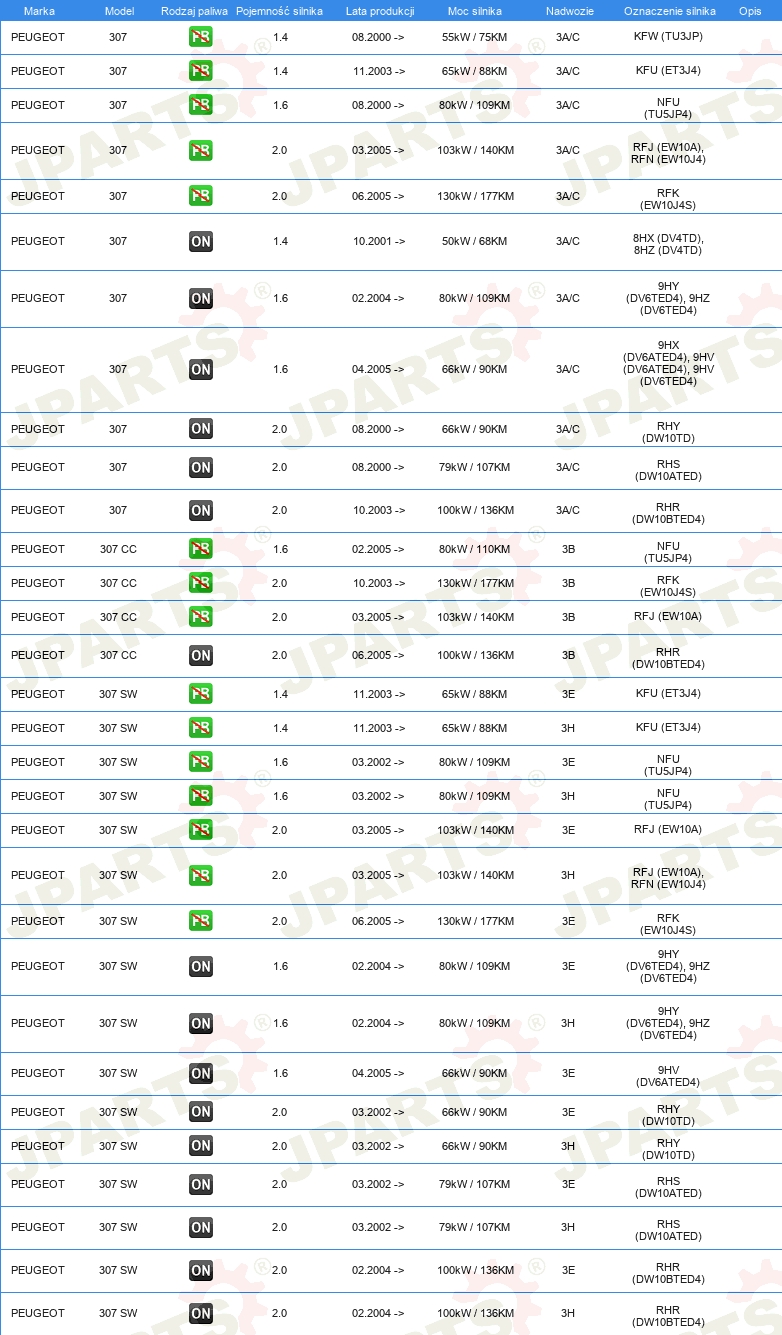The height and width of the screenshot is (1335, 782).
Task: Click the Nadwozie column header
Action: coord(570,10)
